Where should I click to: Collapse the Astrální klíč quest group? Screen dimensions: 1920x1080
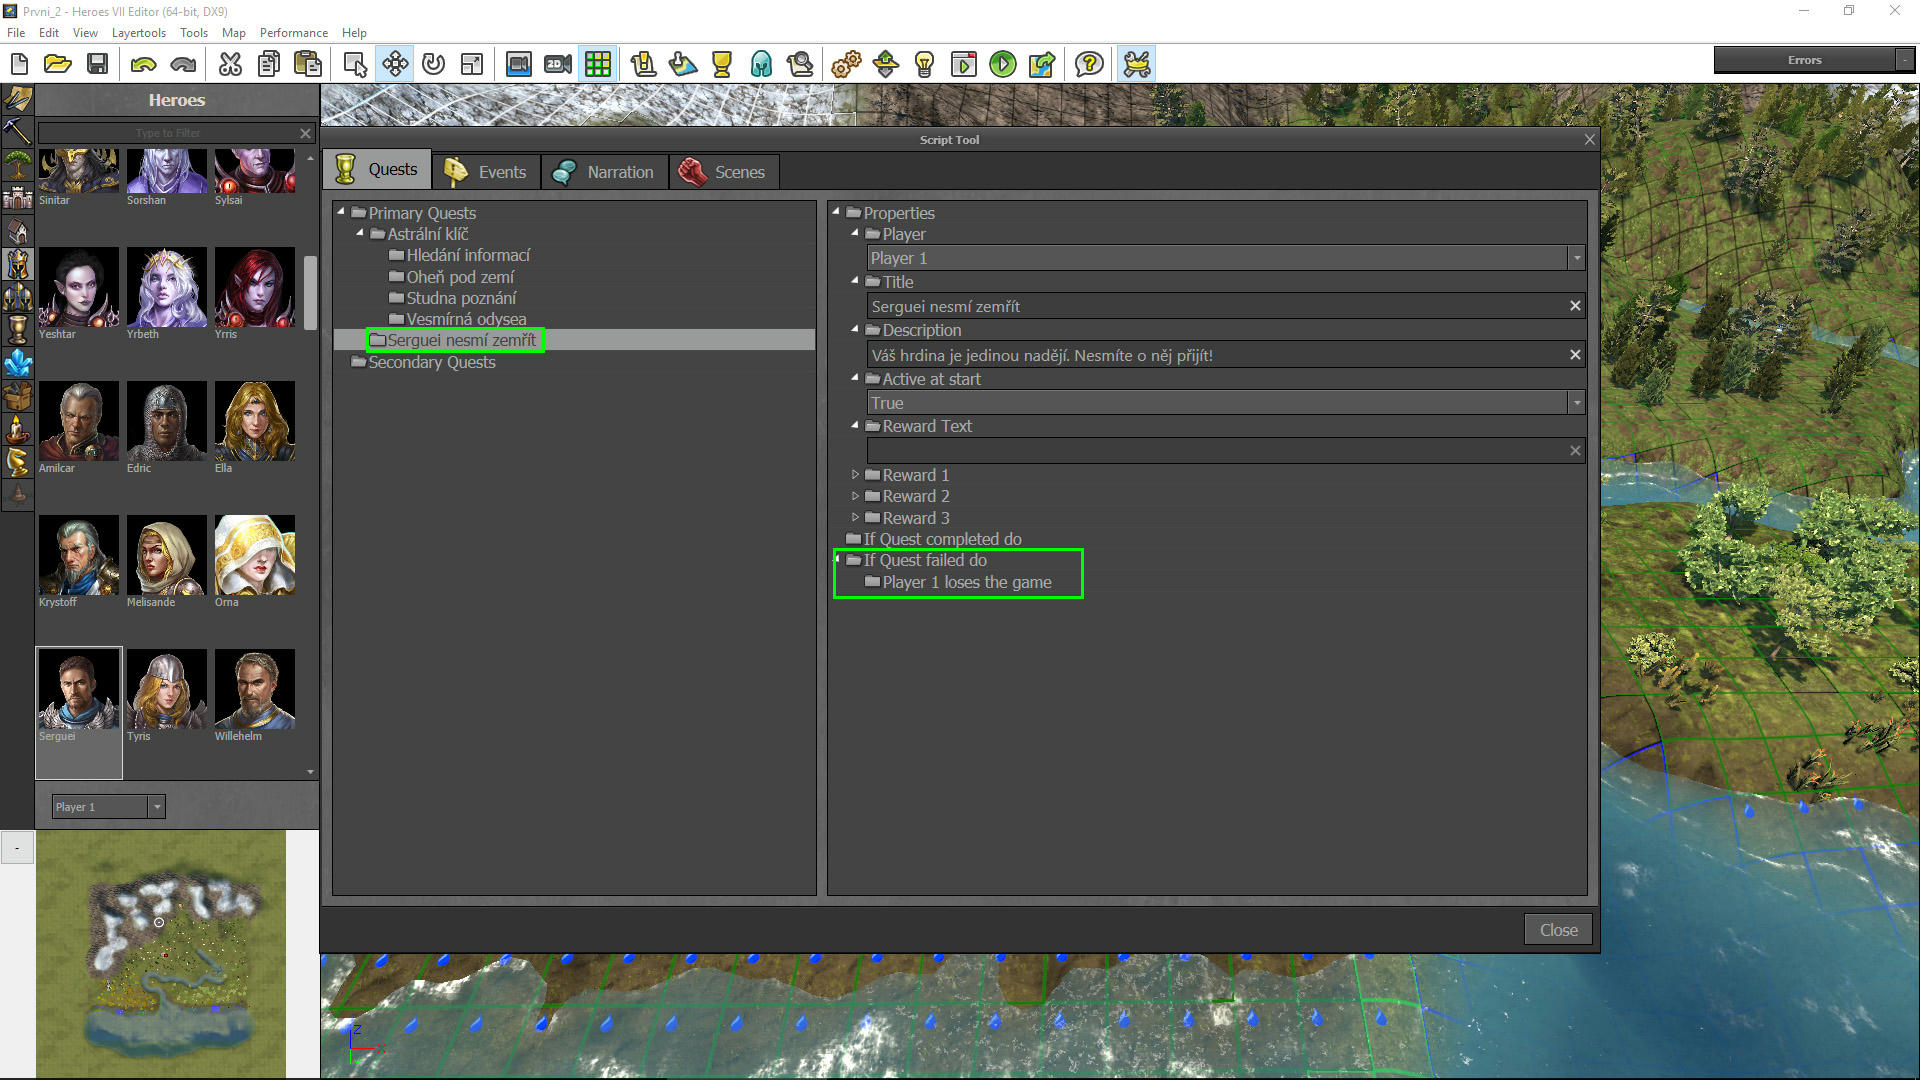click(360, 233)
